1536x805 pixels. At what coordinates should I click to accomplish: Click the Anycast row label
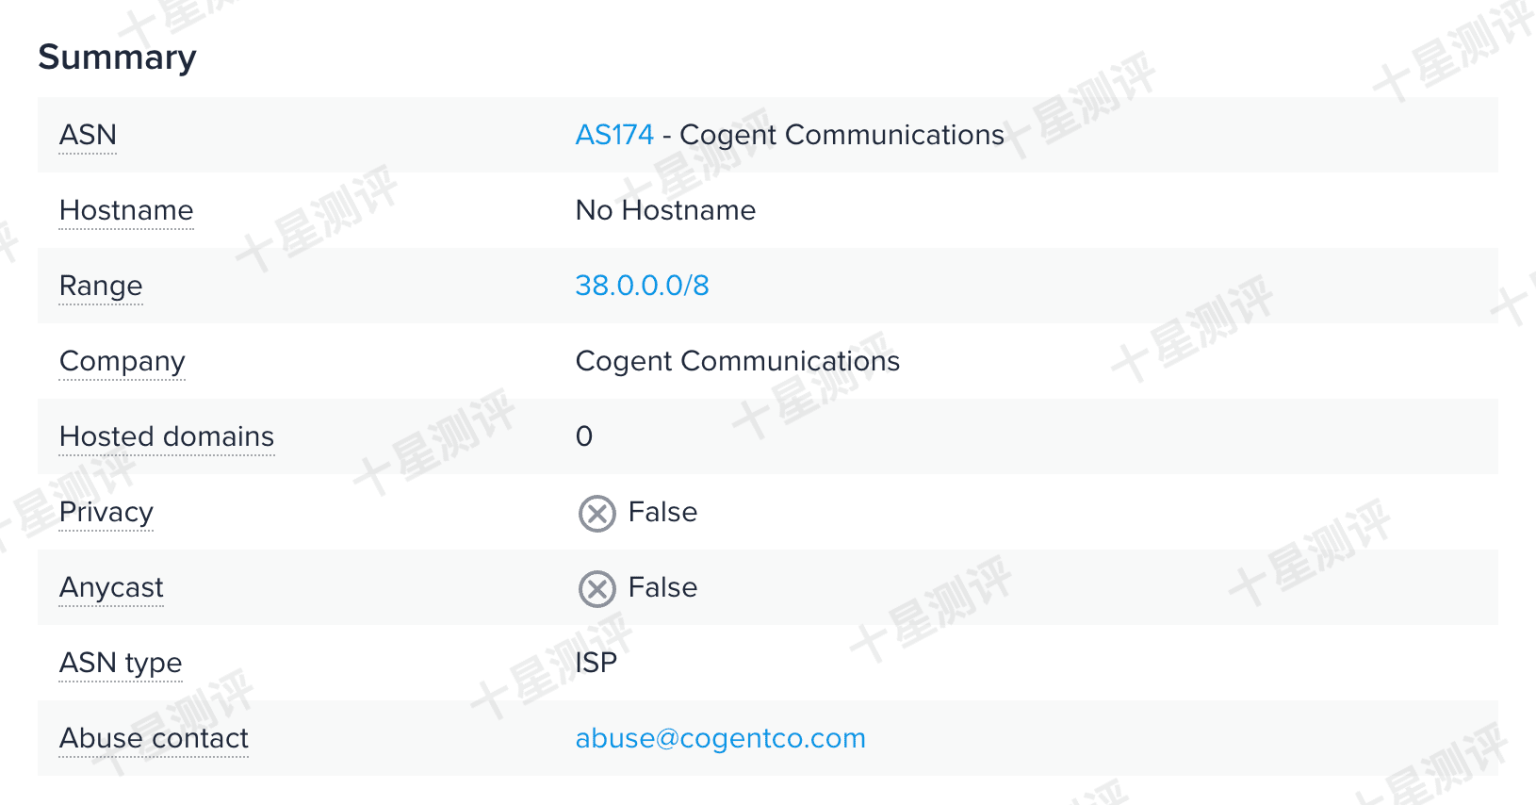(111, 588)
